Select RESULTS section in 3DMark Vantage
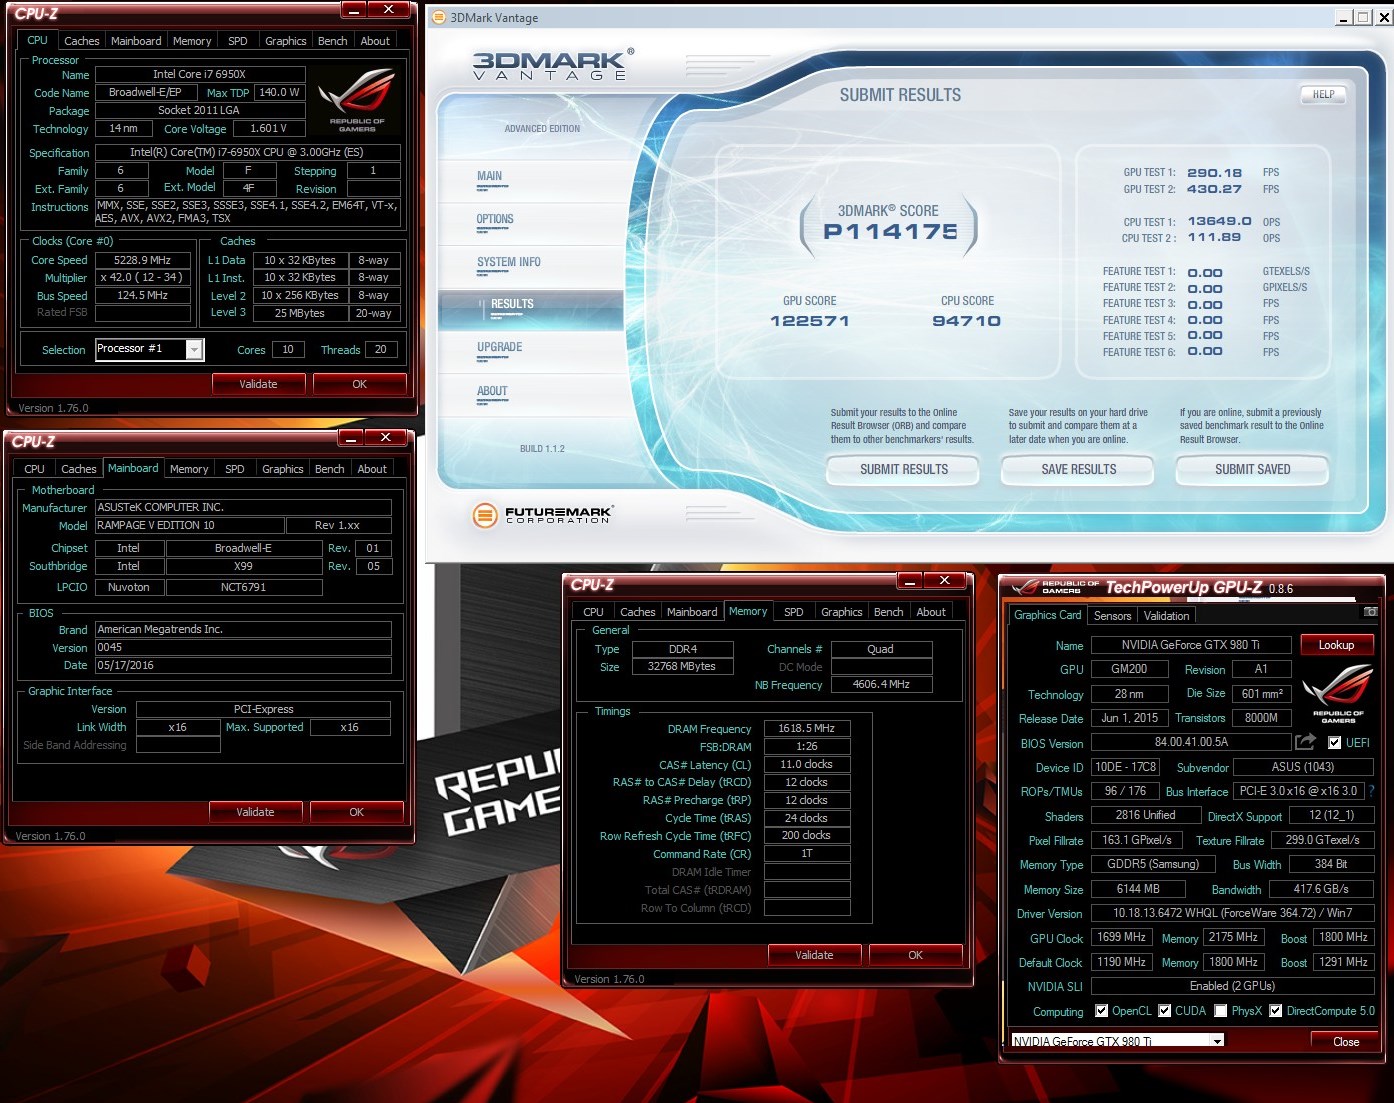Screen dimensions: 1394x1103 tap(530, 310)
